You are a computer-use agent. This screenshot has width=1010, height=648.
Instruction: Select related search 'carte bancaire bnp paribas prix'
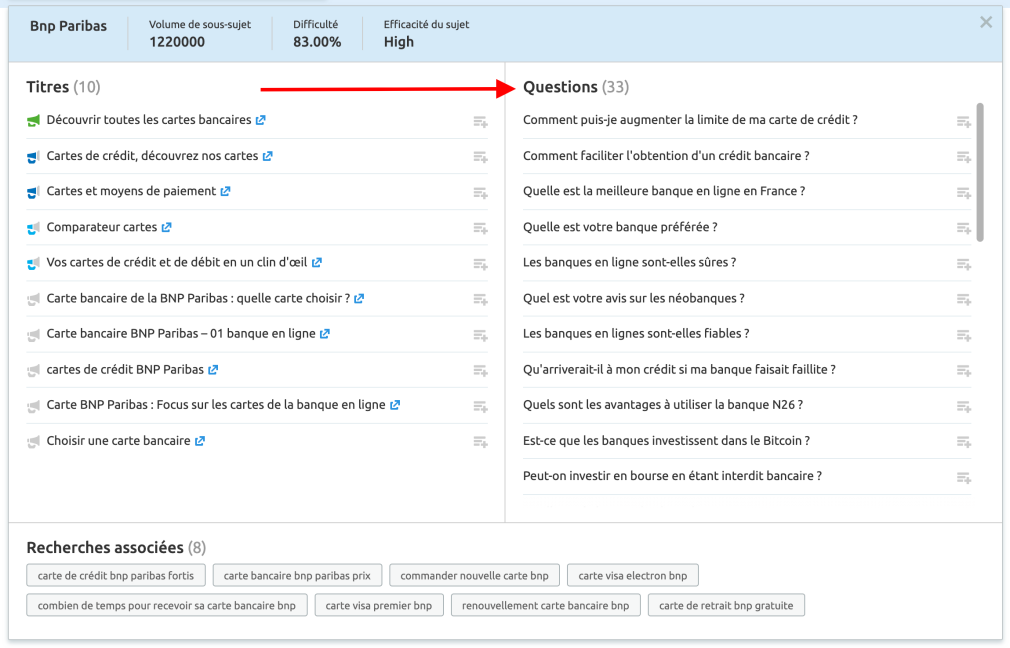point(297,576)
